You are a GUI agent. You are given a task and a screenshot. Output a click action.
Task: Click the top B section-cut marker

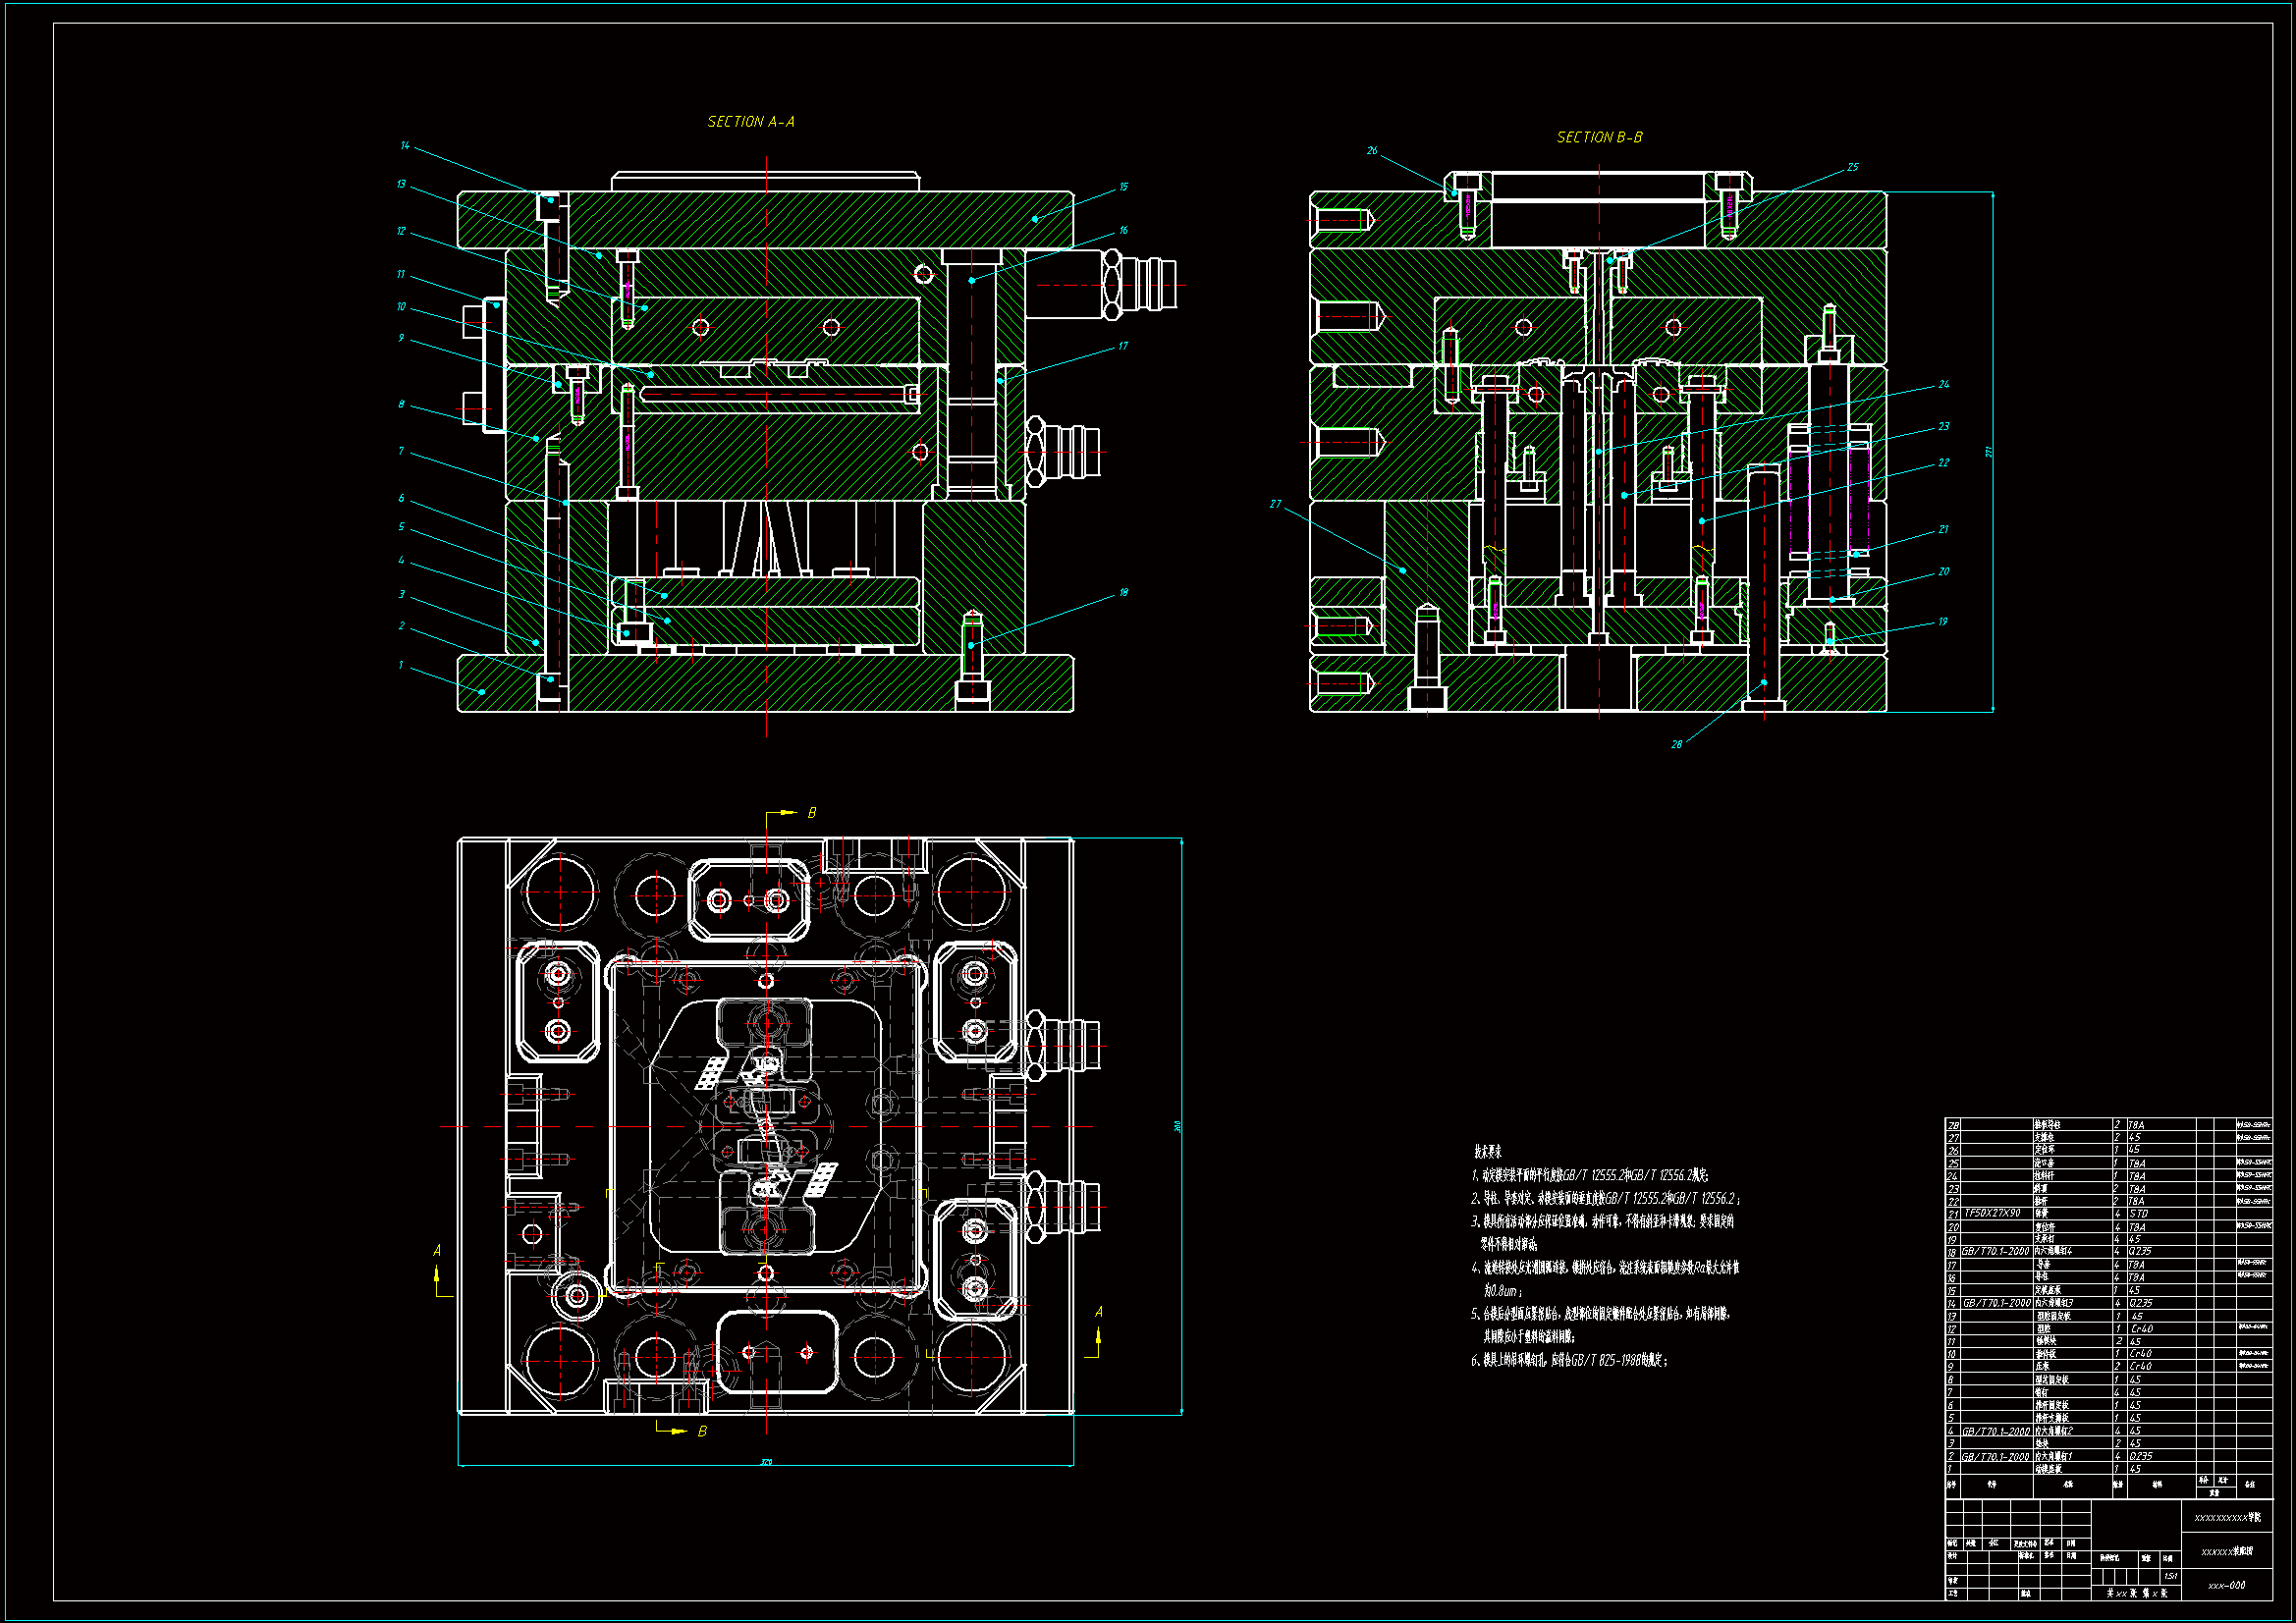[x=811, y=814]
